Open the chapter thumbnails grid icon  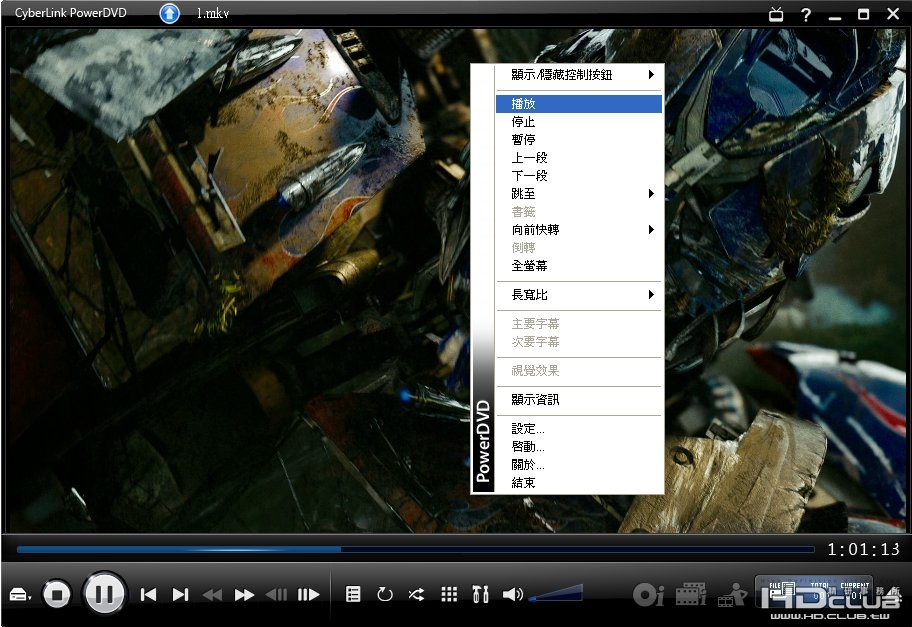tap(448, 594)
